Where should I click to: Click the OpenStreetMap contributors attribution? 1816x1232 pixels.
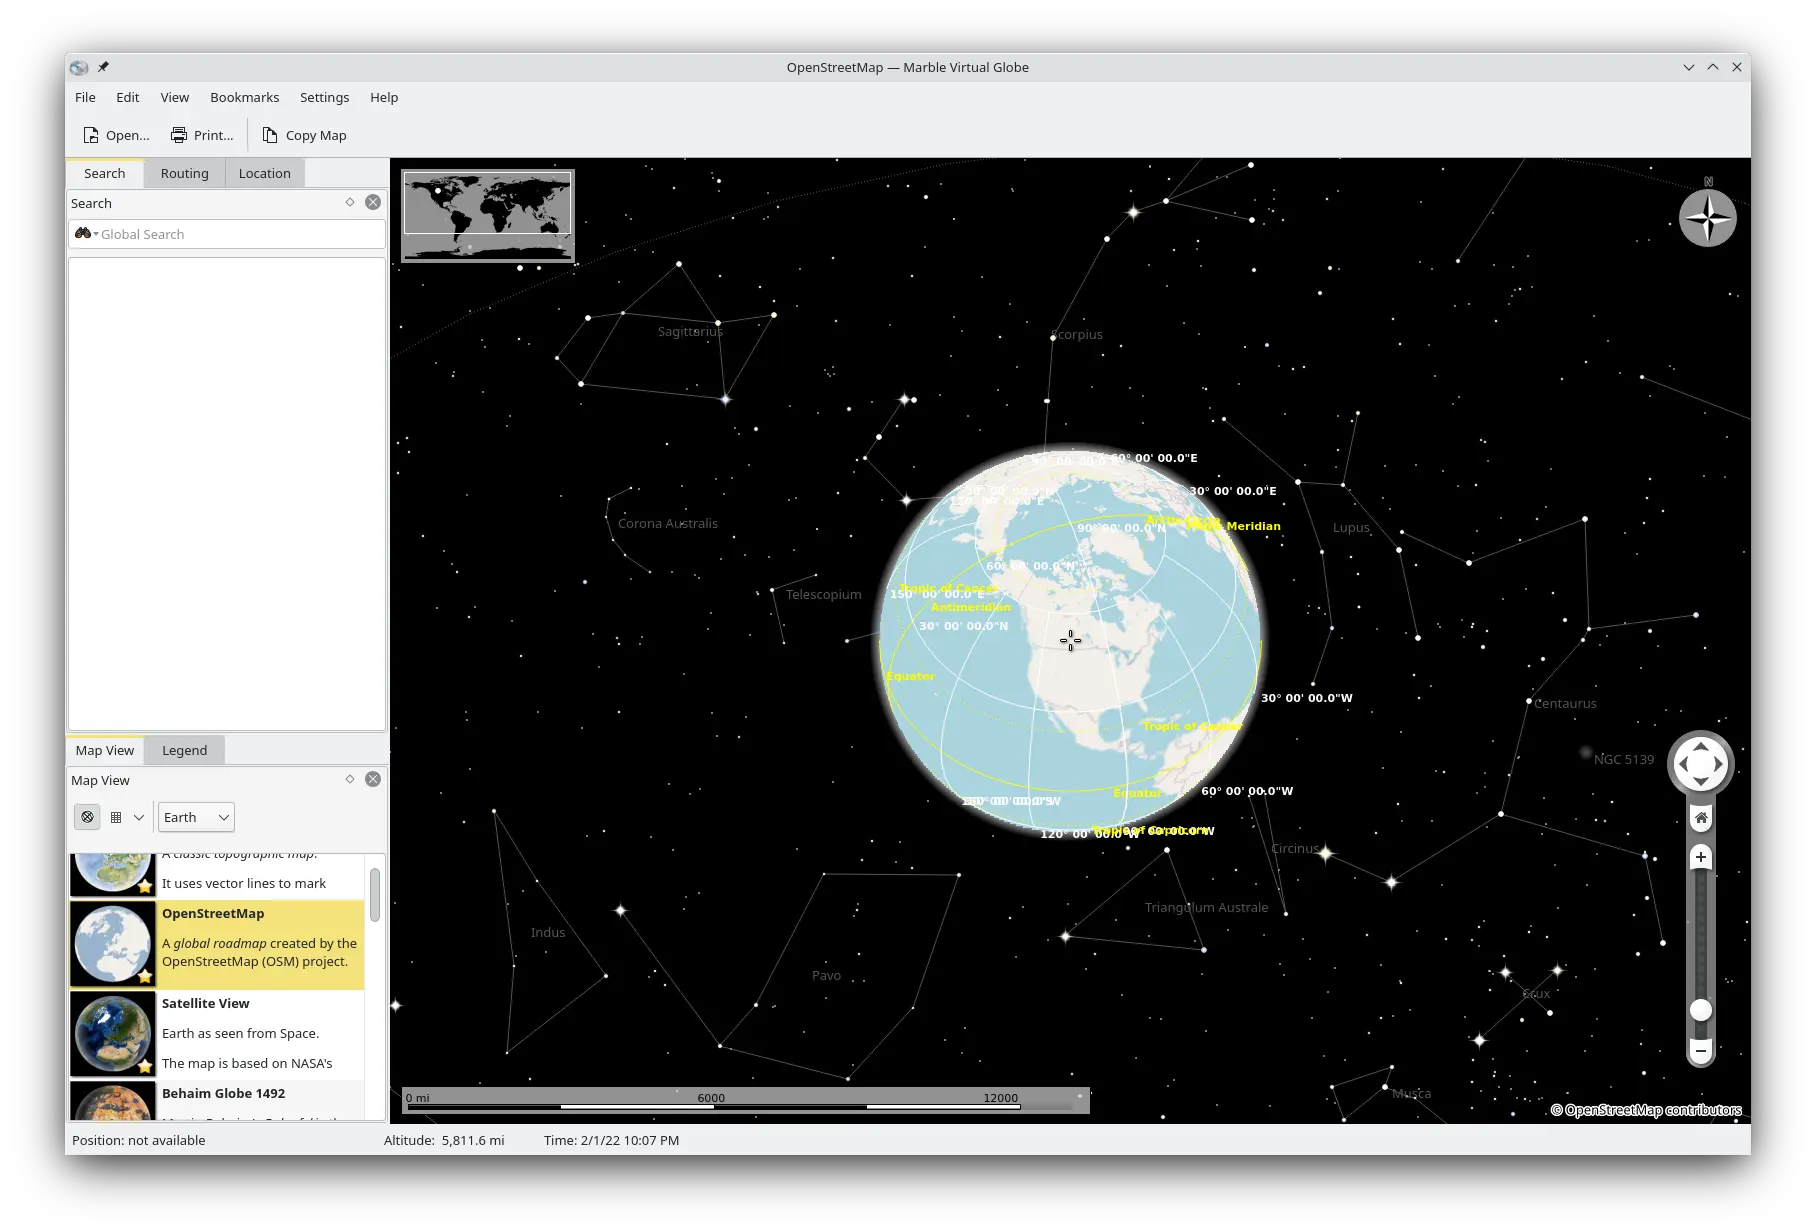tap(1646, 1110)
